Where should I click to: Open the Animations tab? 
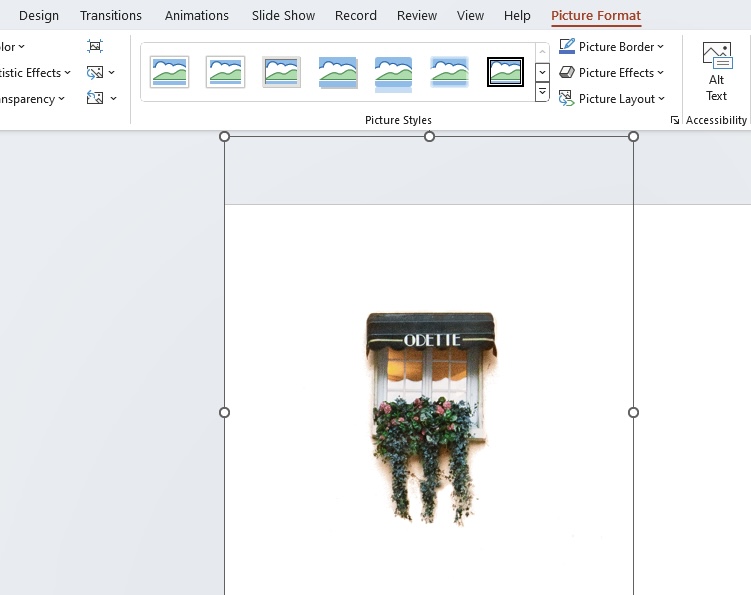coord(197,15)
